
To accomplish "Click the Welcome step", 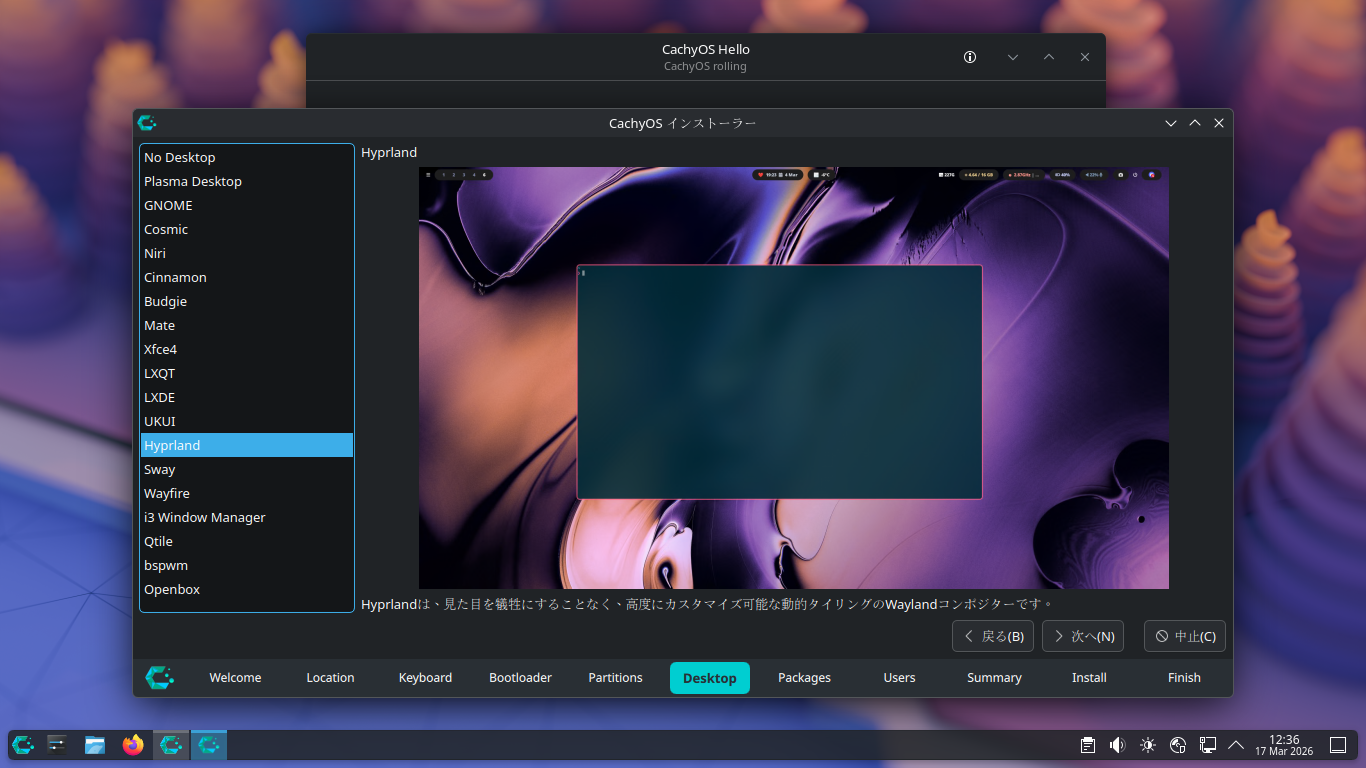I will [x=235, y=678].
